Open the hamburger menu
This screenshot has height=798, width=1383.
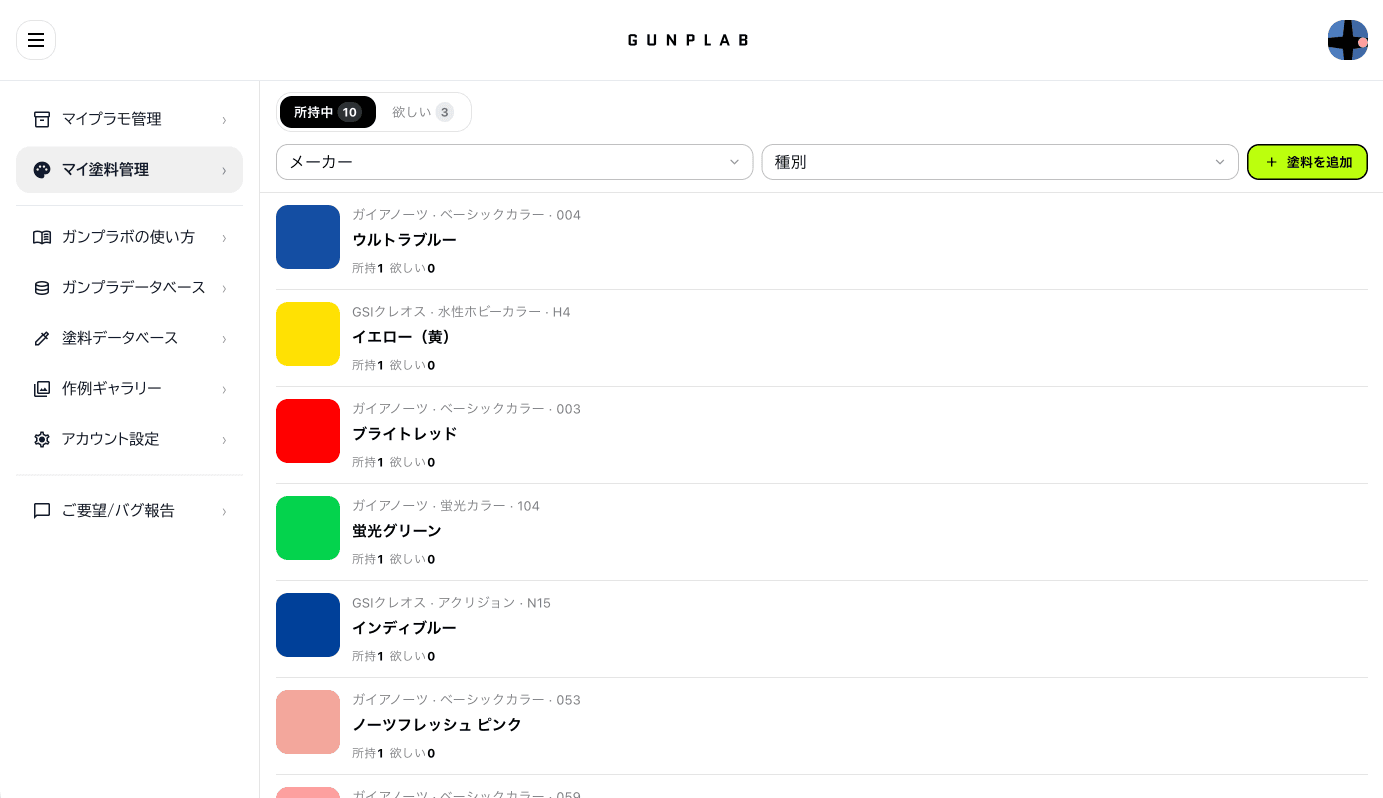point(36,40)
